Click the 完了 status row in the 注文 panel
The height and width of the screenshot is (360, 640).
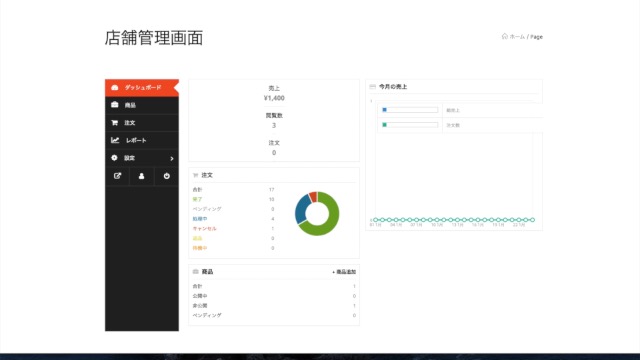click(x=233, y=200)
